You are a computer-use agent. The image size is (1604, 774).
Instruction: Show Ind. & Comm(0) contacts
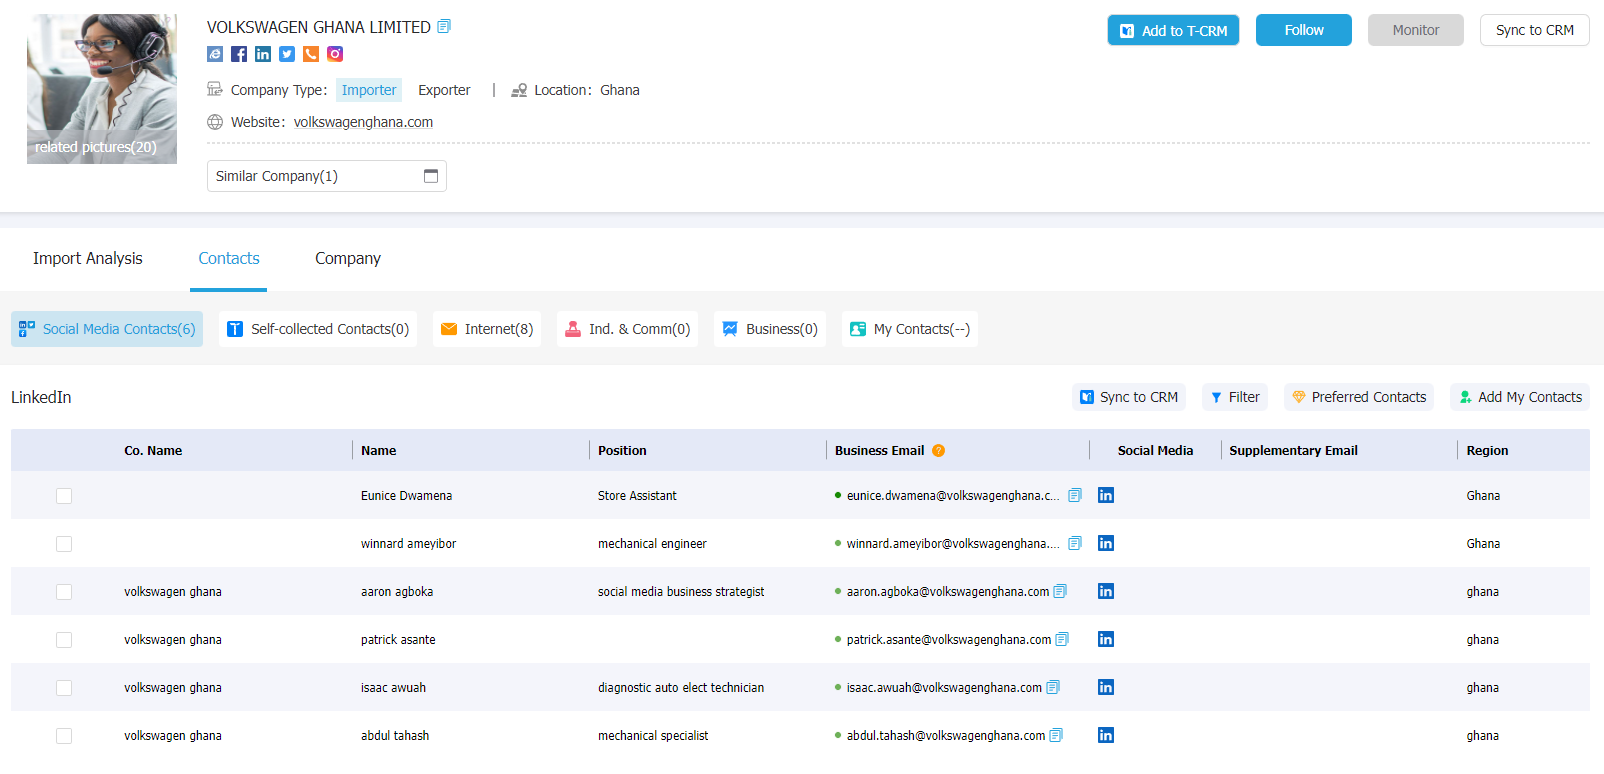(x=628, y=329)
